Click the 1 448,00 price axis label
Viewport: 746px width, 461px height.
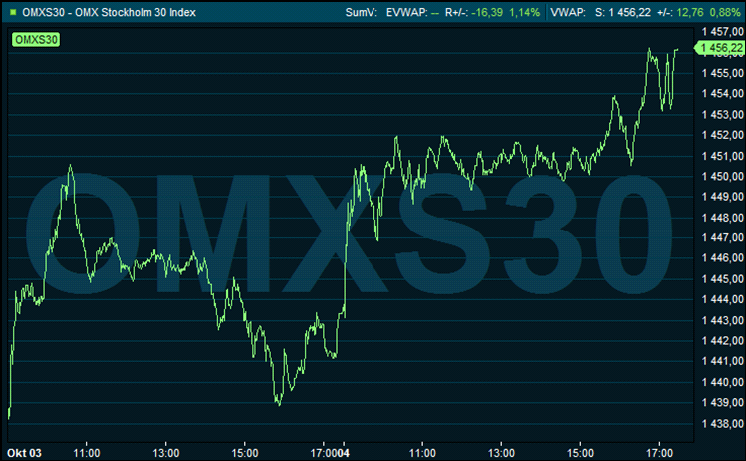[723, 218]
